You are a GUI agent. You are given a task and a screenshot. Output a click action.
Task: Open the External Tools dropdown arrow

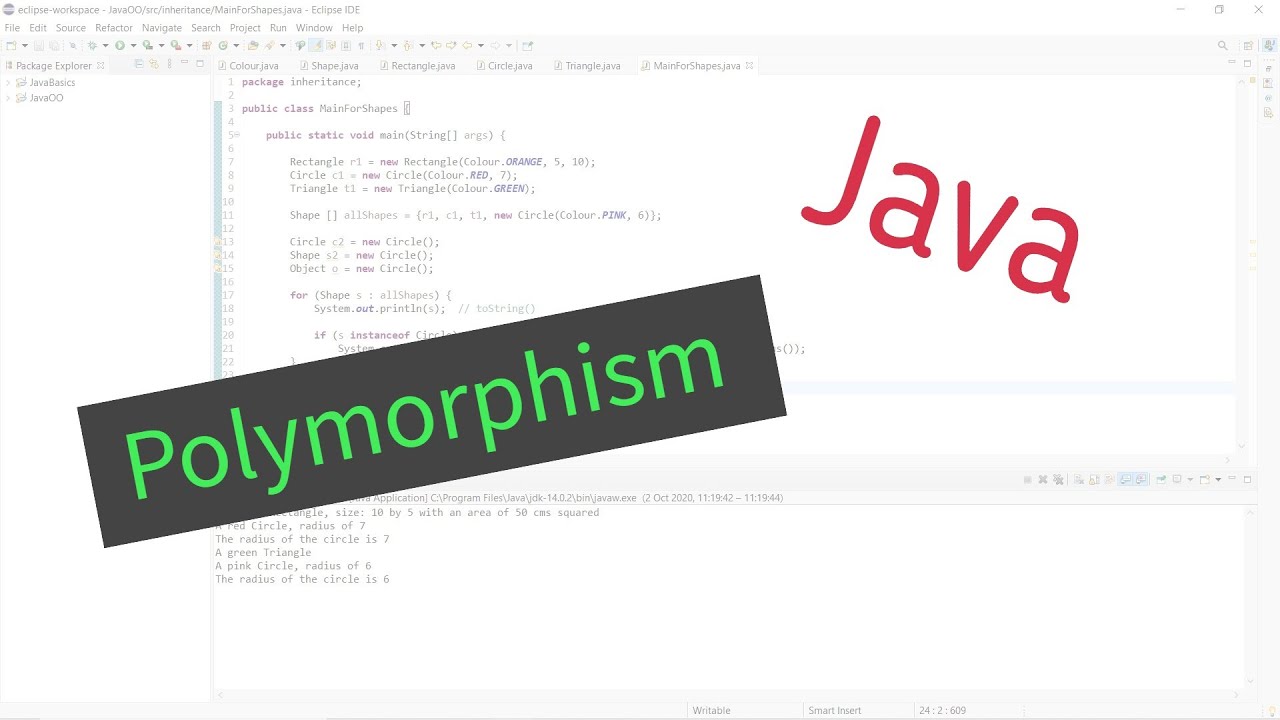coord(189,45)
